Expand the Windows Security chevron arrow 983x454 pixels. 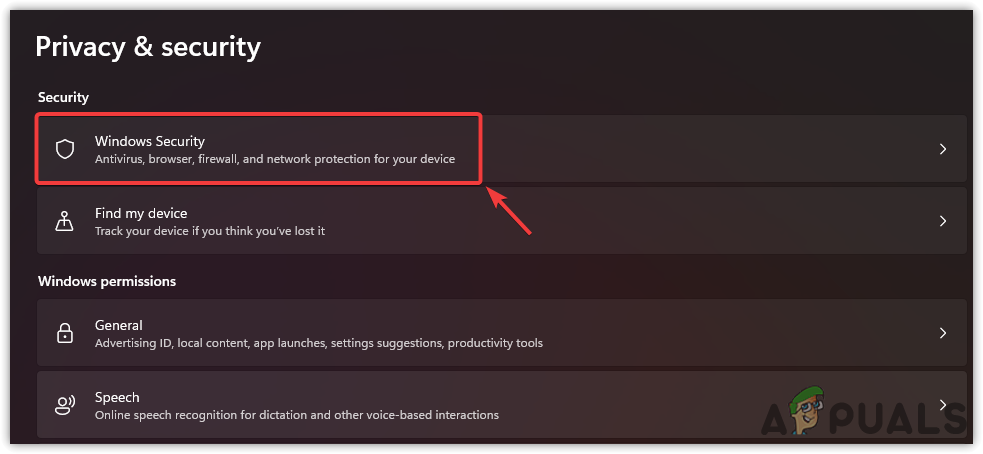click(942, 149)
